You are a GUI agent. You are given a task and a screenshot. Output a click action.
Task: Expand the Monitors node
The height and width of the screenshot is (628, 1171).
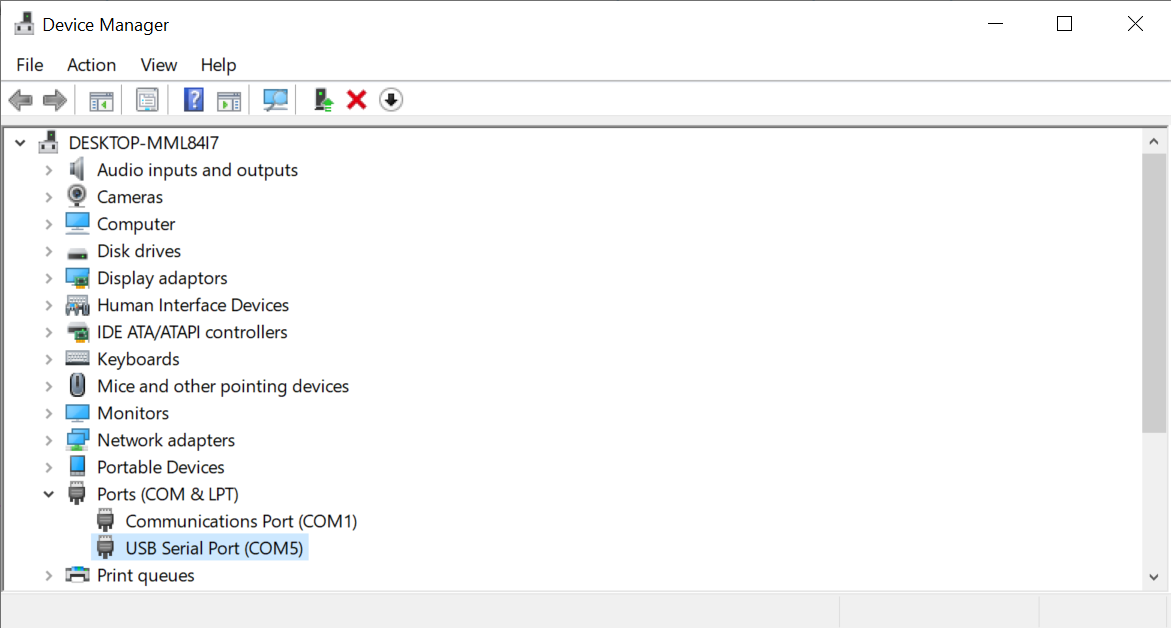point(49,414)
